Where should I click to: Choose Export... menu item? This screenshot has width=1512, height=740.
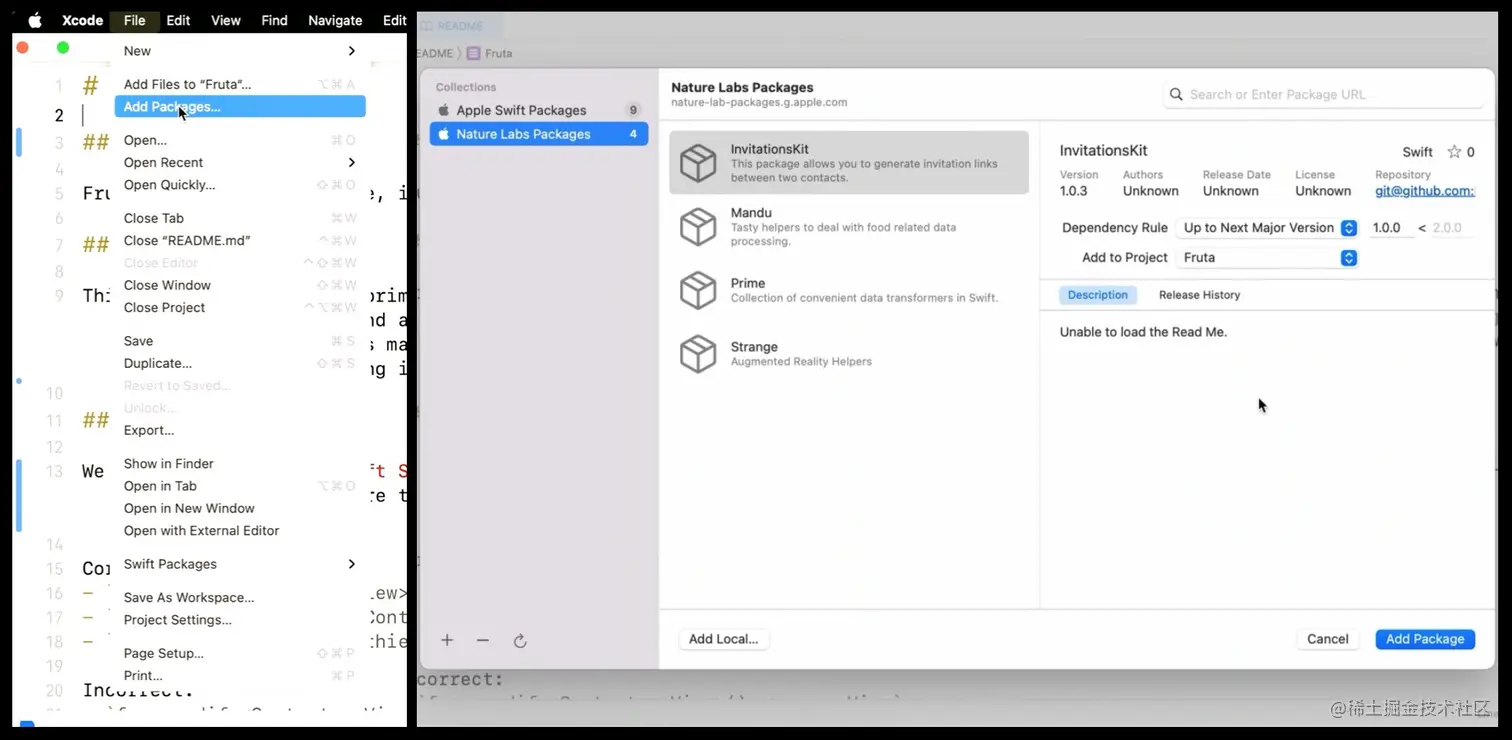(x=240, y=430)
